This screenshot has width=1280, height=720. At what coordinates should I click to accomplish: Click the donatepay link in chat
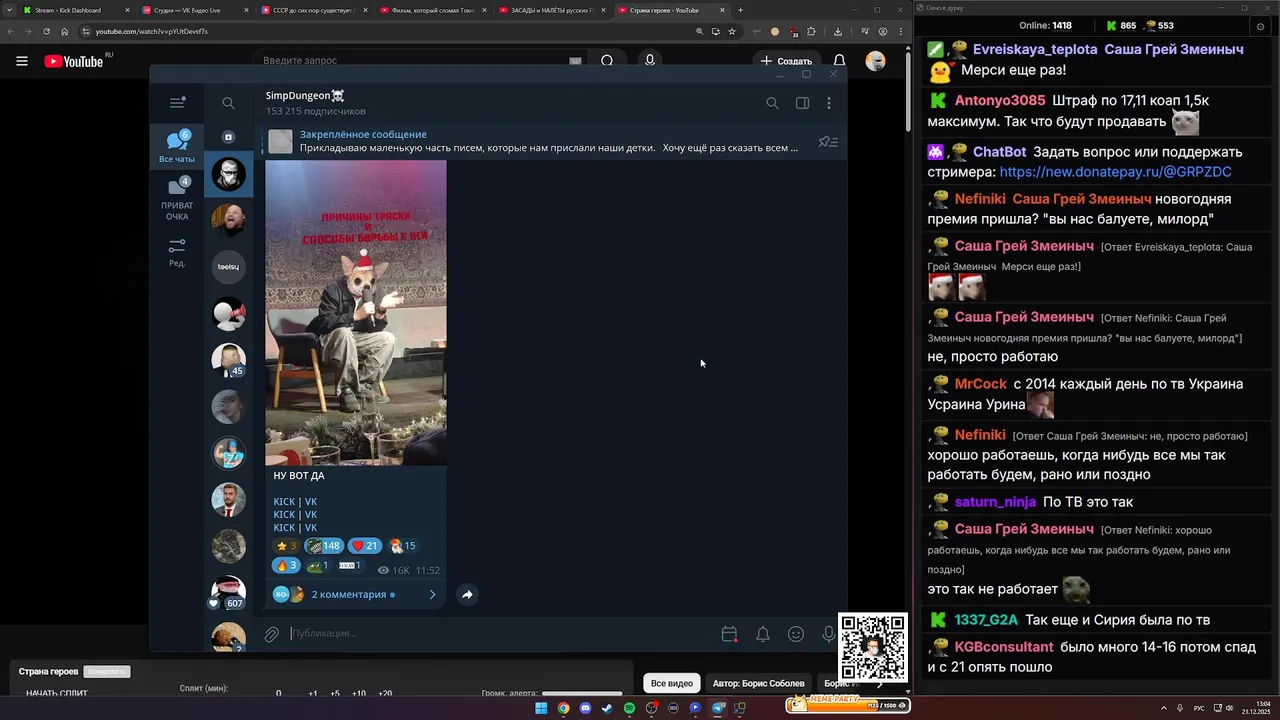1115,172
